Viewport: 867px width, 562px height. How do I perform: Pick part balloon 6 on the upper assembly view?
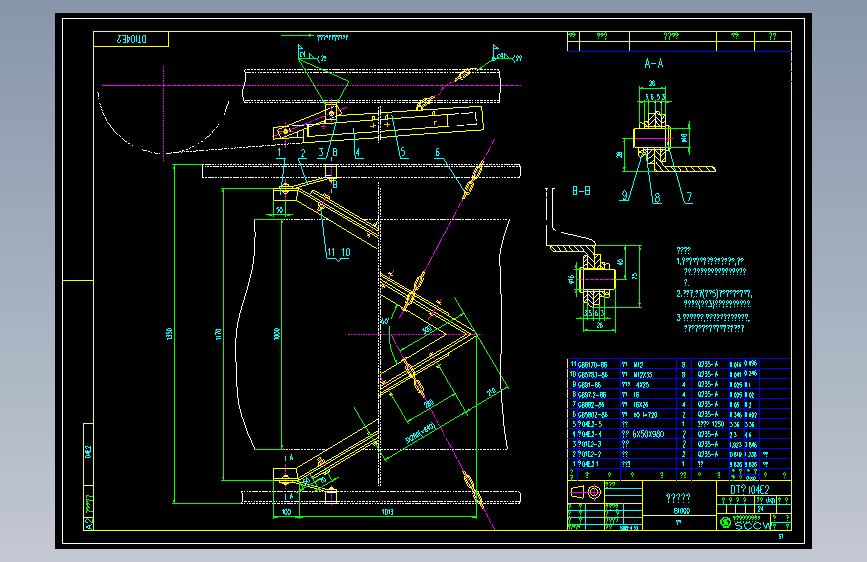pyautogui.click(x=437, y=152)
